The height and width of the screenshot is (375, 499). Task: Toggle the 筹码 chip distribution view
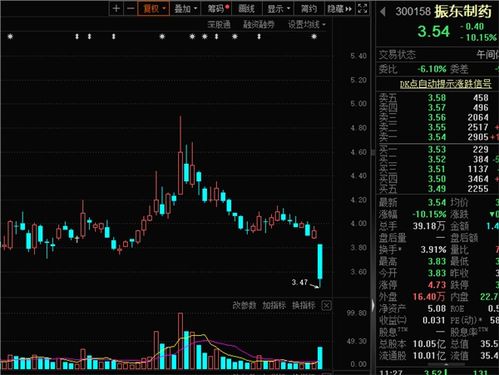click(x=218, y=9)
